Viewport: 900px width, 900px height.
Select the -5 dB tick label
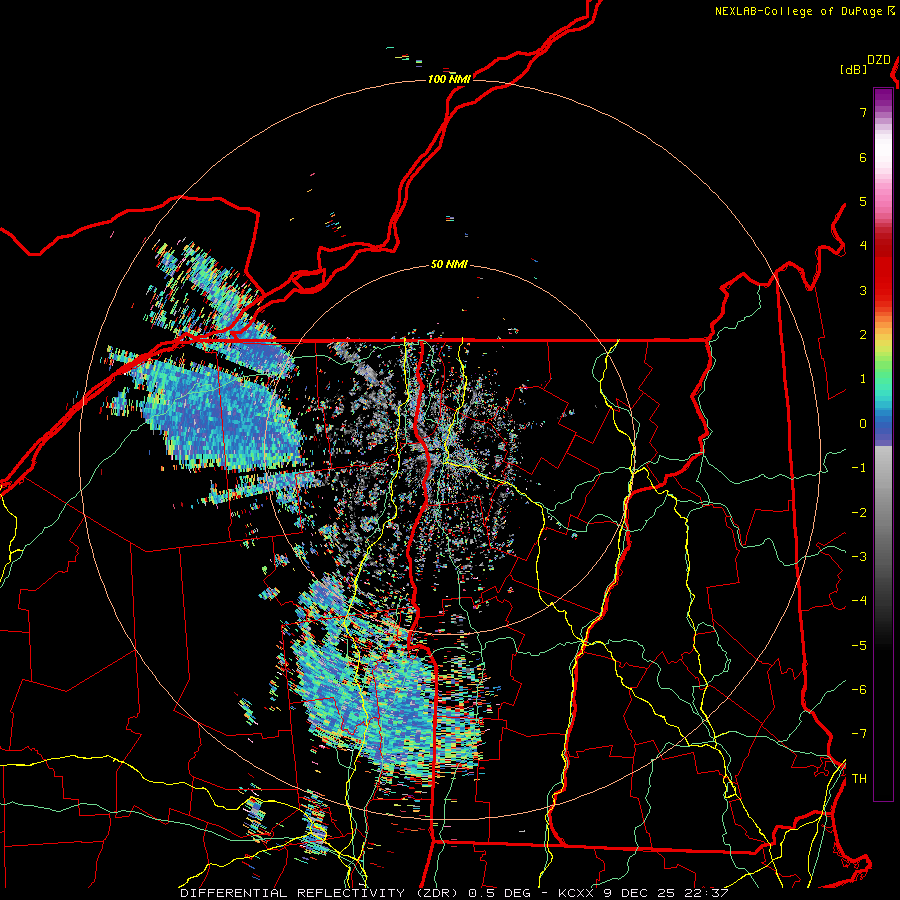[x=859, y=646]
